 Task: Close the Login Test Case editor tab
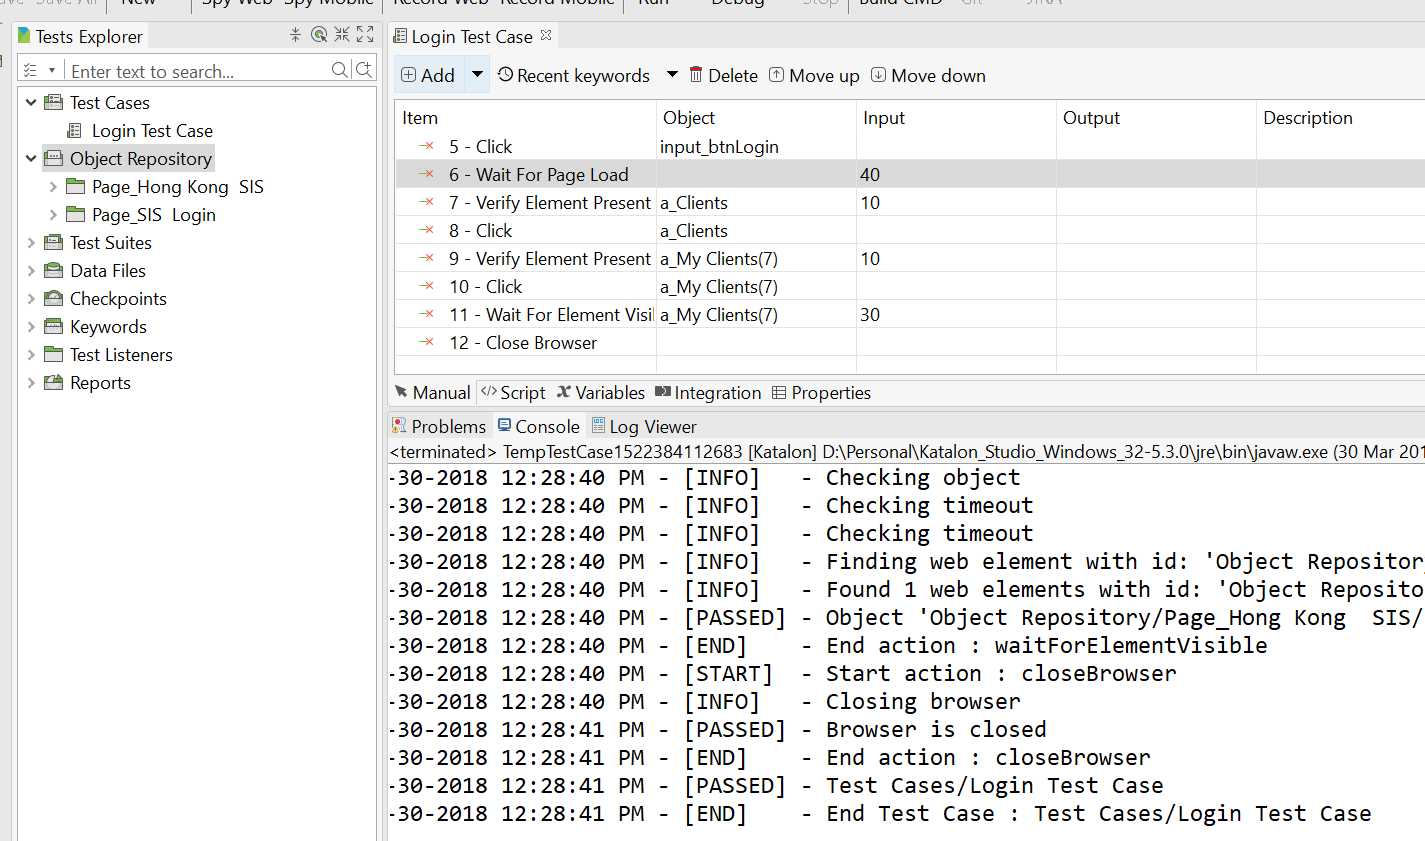(546, 35)
